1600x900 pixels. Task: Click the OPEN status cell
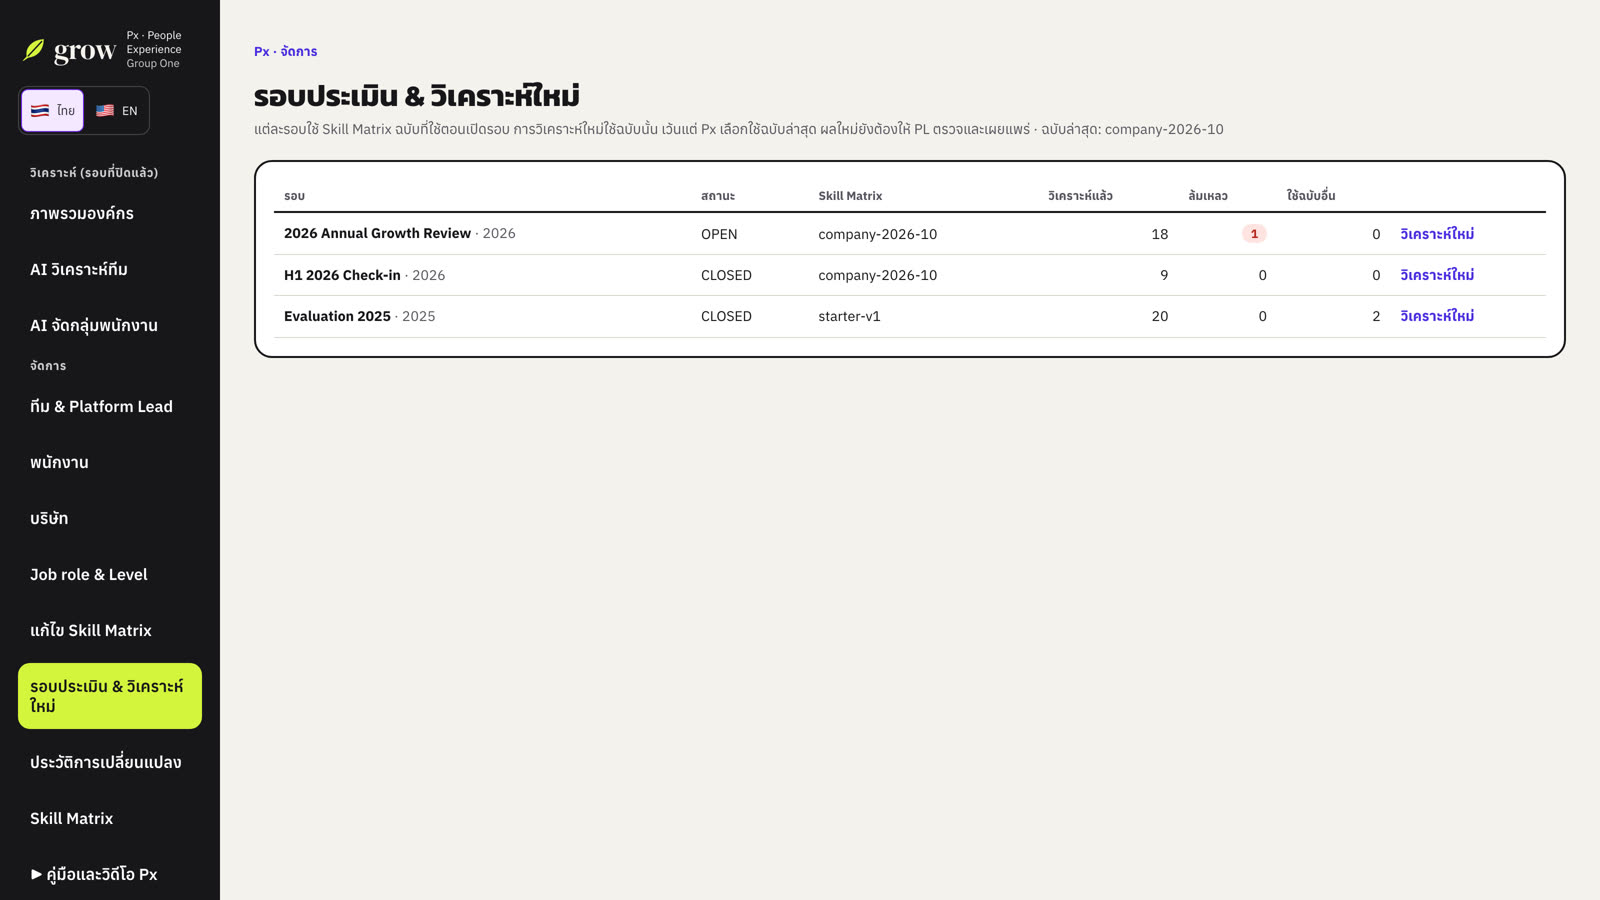tap(719, 234)
